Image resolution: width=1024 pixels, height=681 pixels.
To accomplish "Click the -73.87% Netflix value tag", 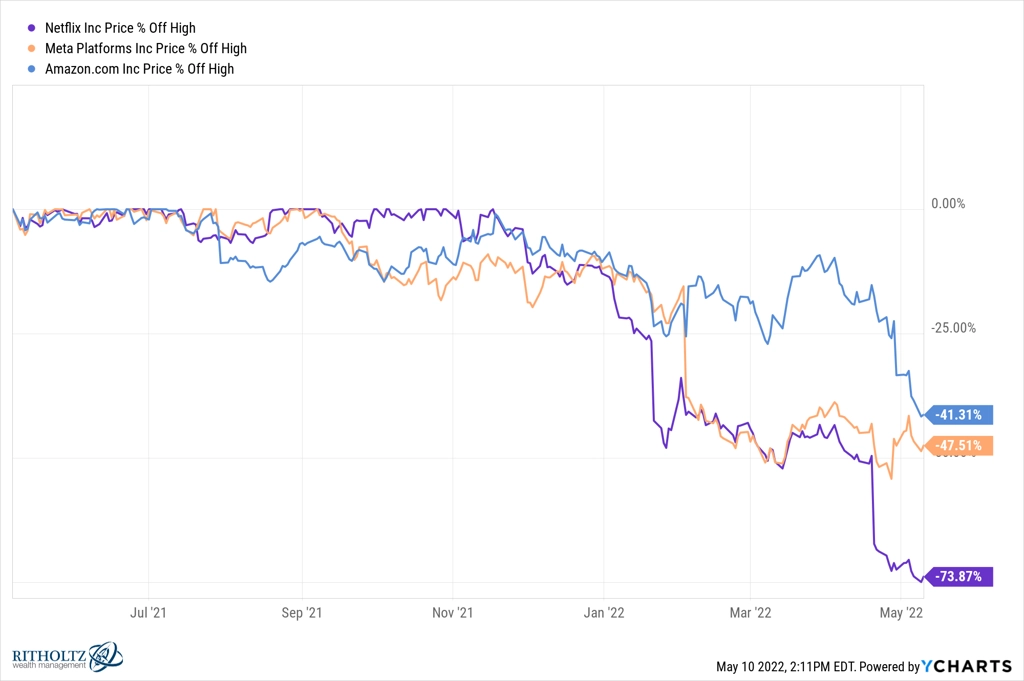I will (x=958, y=577).
